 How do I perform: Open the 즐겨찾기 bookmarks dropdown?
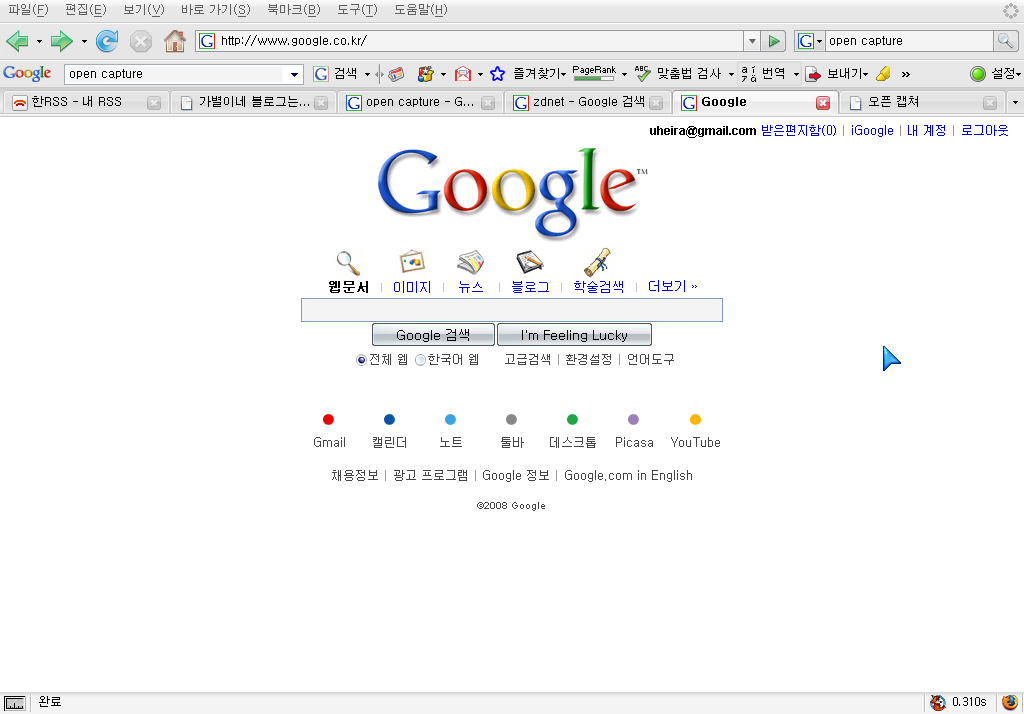tap(539, 74)
